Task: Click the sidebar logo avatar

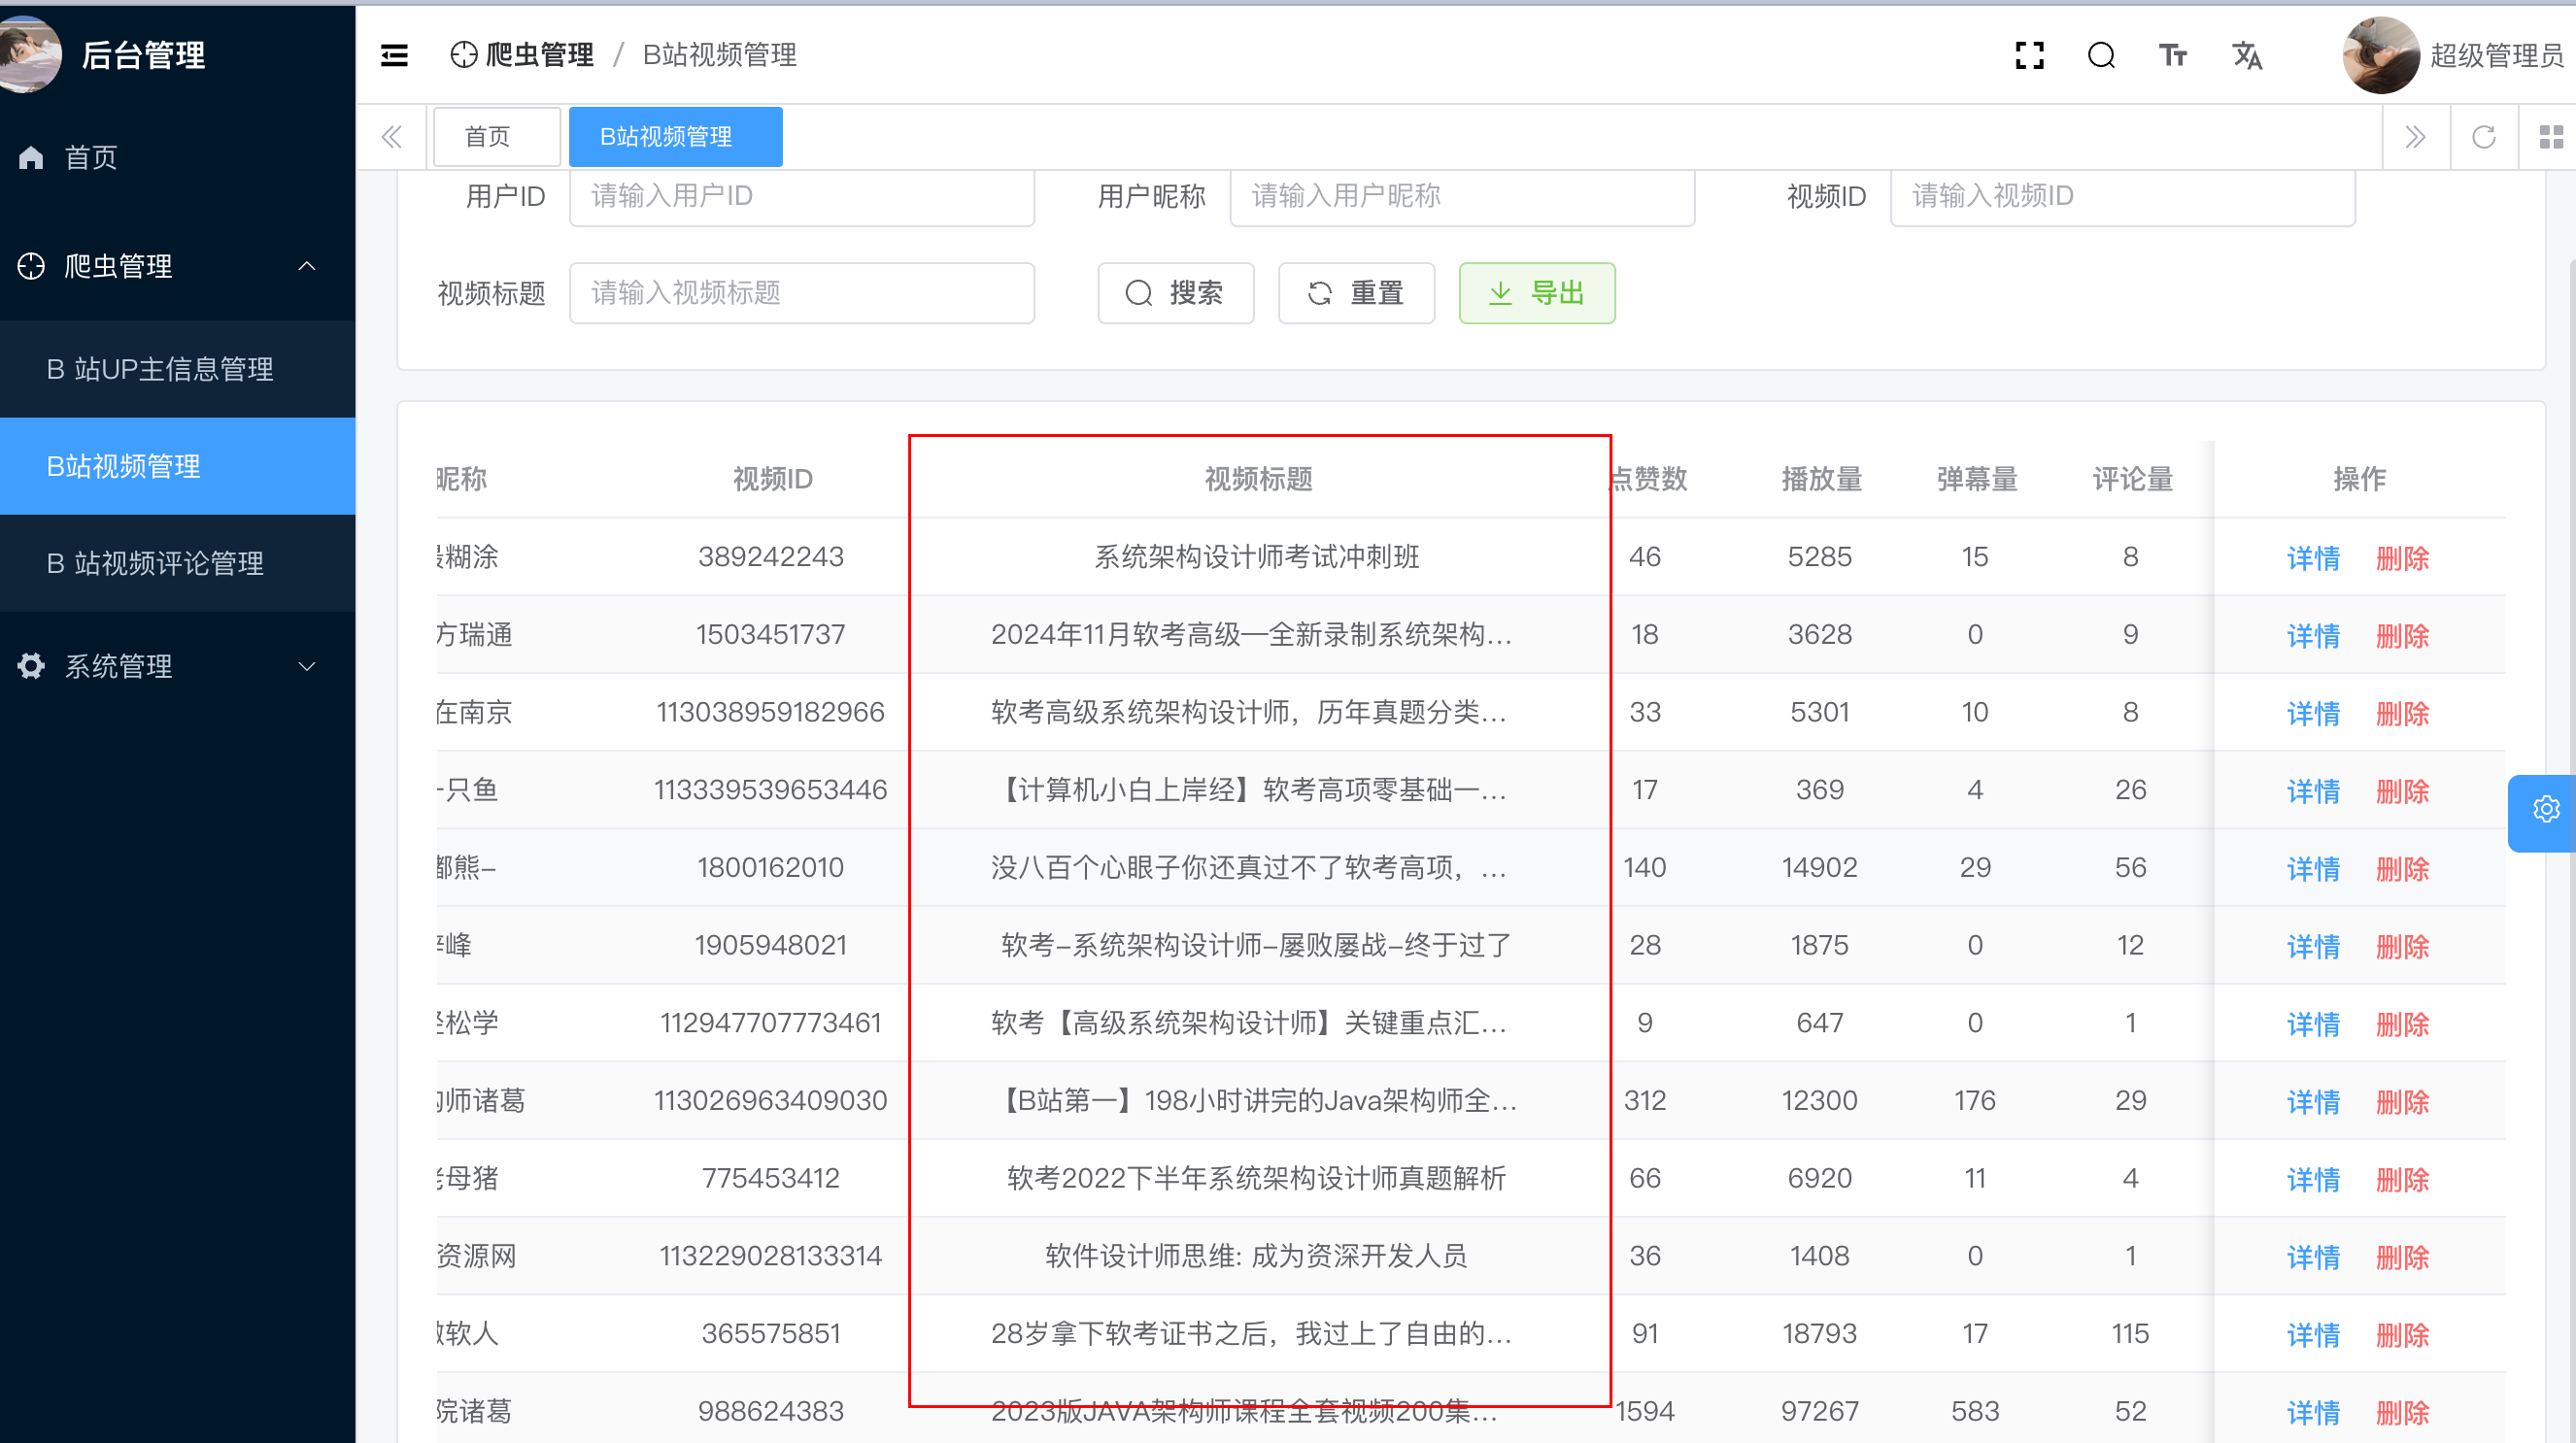Action: (x=28, y=55)
